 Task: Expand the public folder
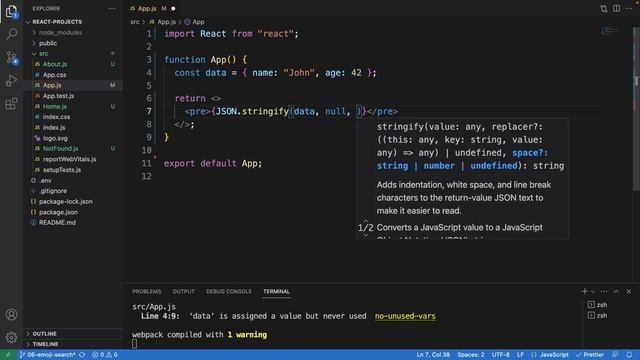(48, 43)
